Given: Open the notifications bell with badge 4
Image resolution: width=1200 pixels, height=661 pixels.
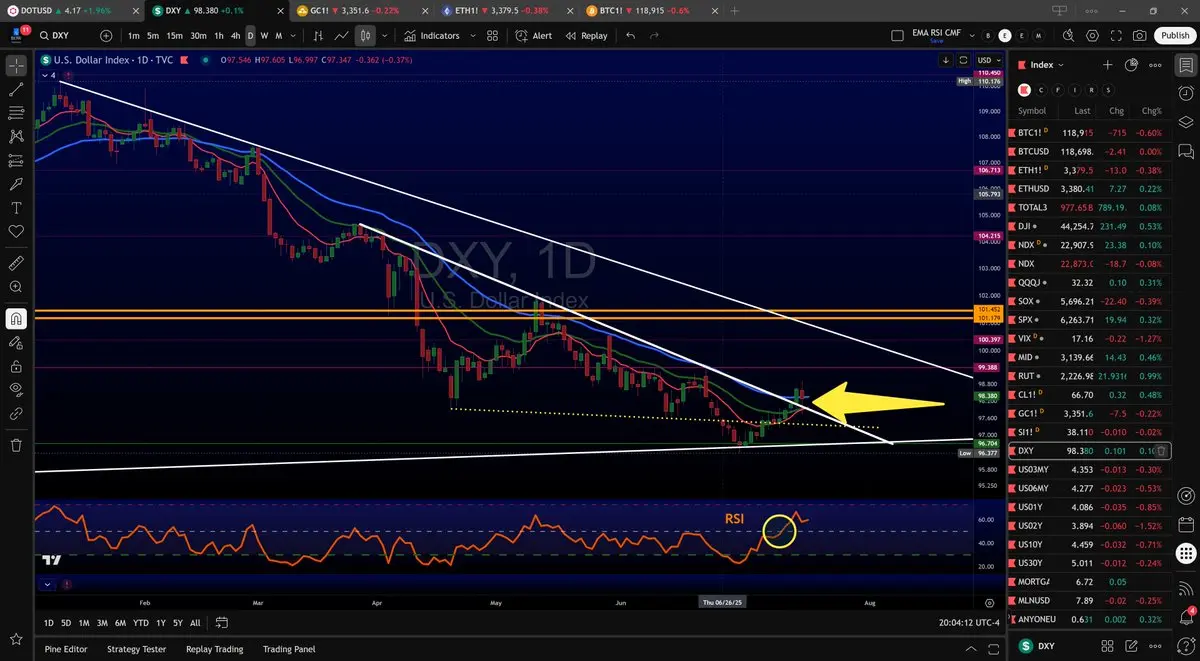Looking at the screenshot, I should tap(1185, 617).
